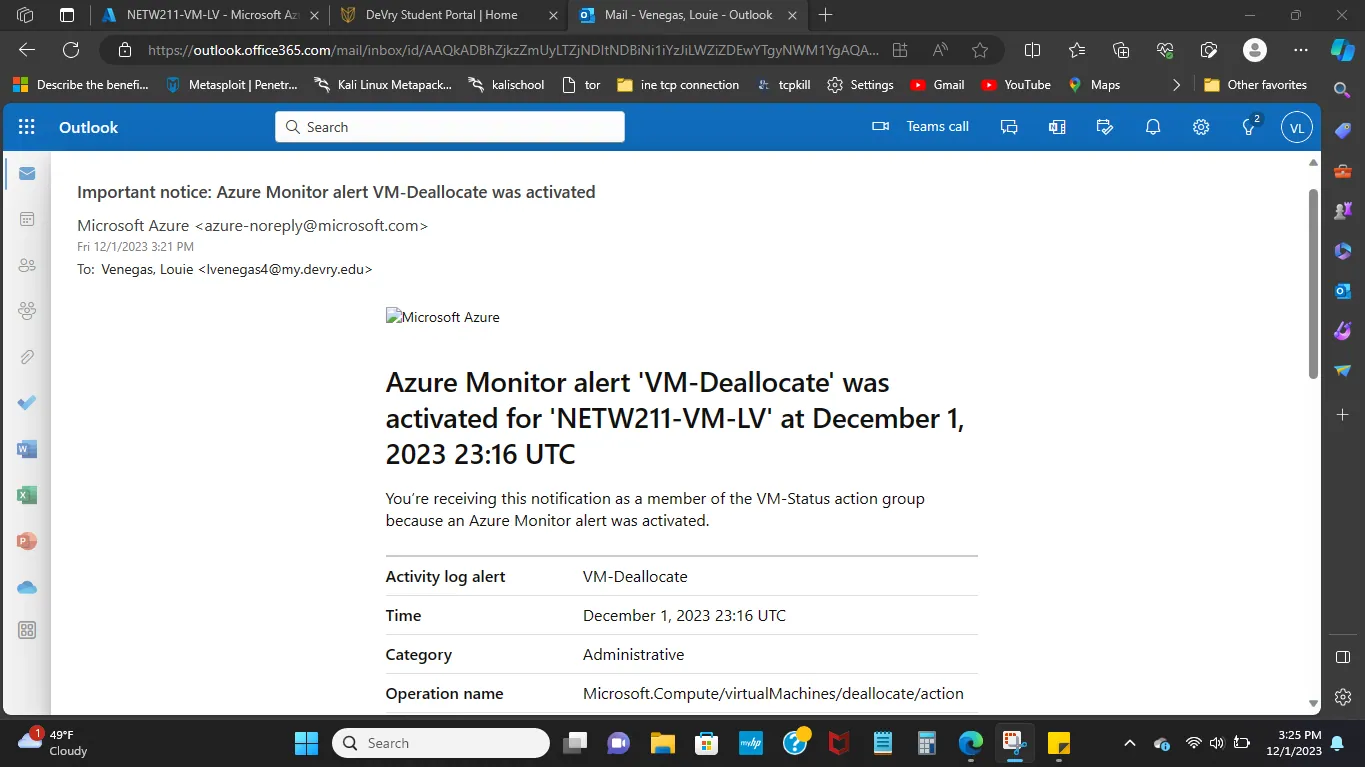Image resolution: width=1365 pixels, height=767 pixels.
Task: Click the email vertical scrollbar
Action: (x=1314, y=283)
